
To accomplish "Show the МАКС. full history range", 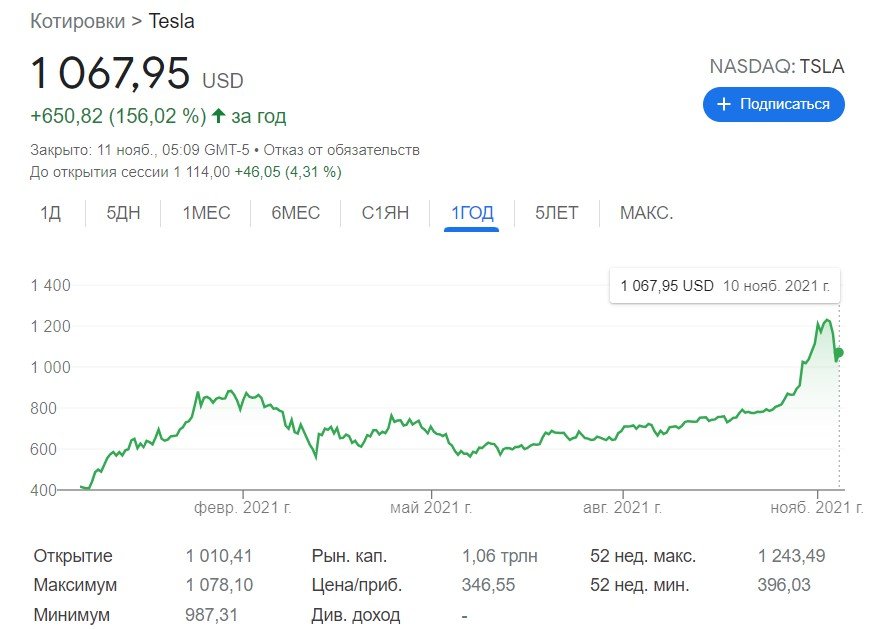I will [646, 213].
